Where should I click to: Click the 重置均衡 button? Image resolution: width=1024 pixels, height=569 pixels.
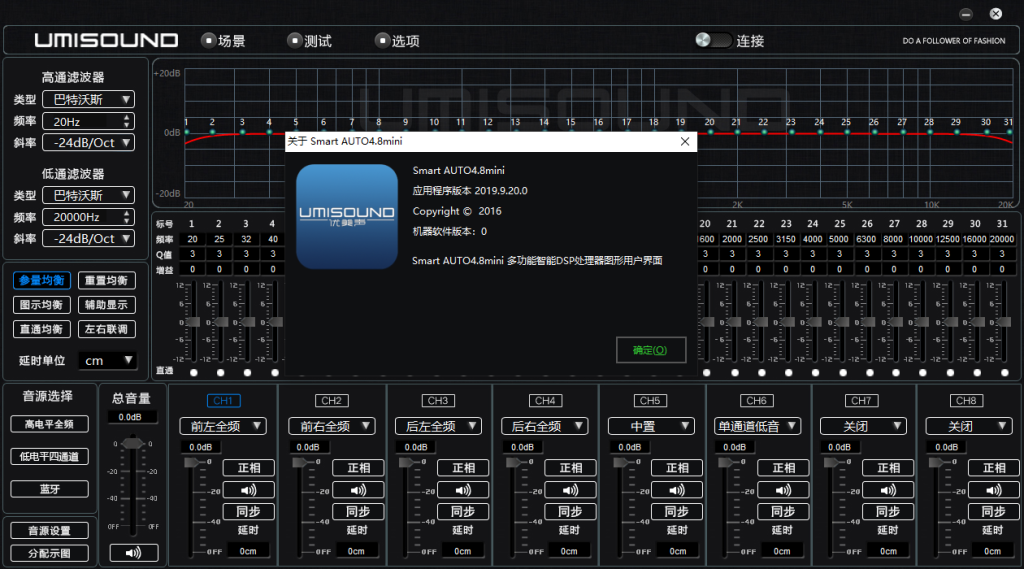click(x=106, y=280)
